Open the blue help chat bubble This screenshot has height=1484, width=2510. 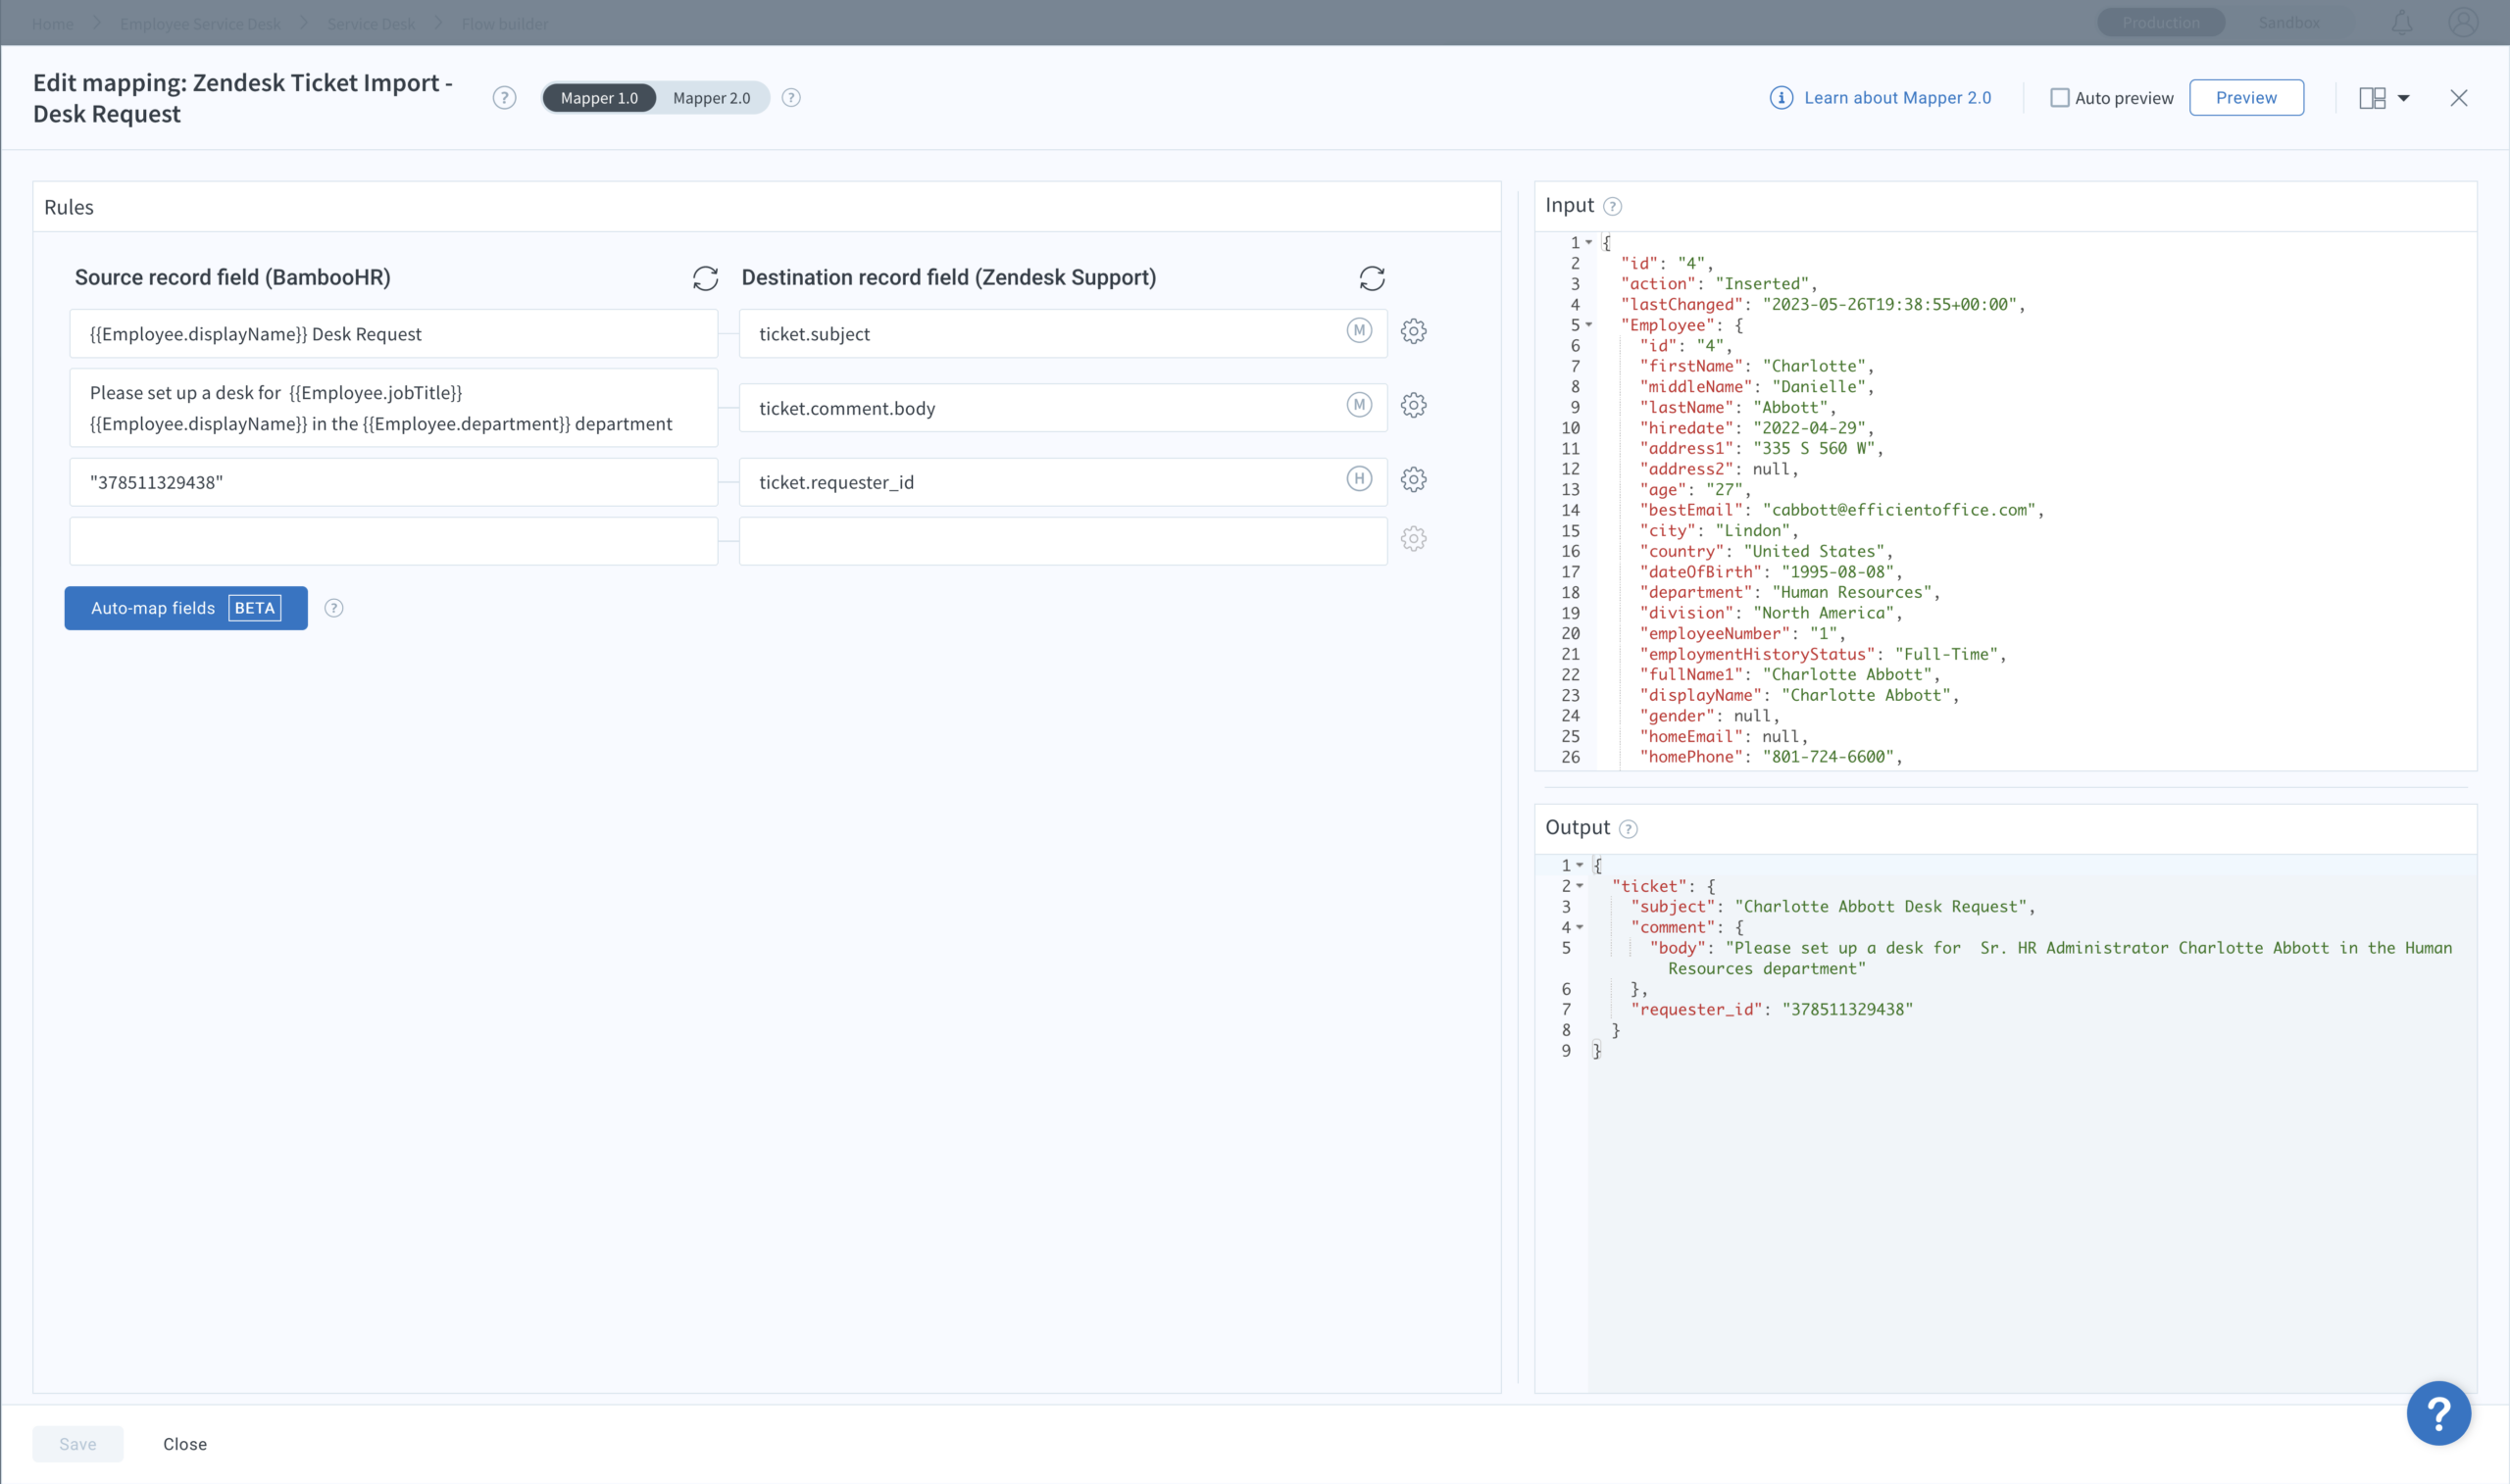coord(2438,1413)
